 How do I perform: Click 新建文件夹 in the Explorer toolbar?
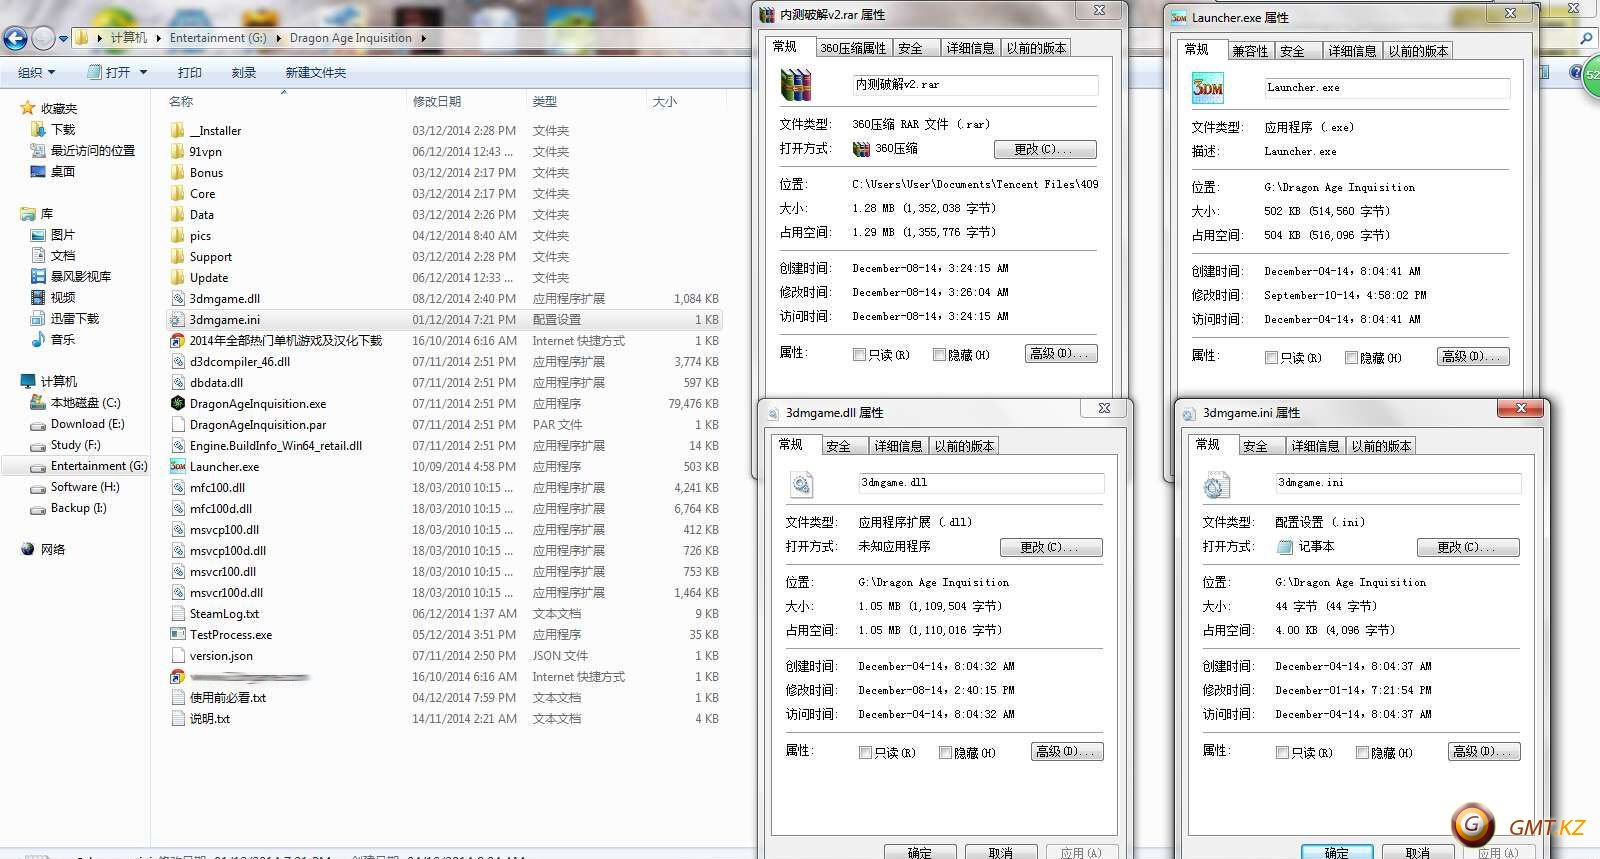click(316, 73)
